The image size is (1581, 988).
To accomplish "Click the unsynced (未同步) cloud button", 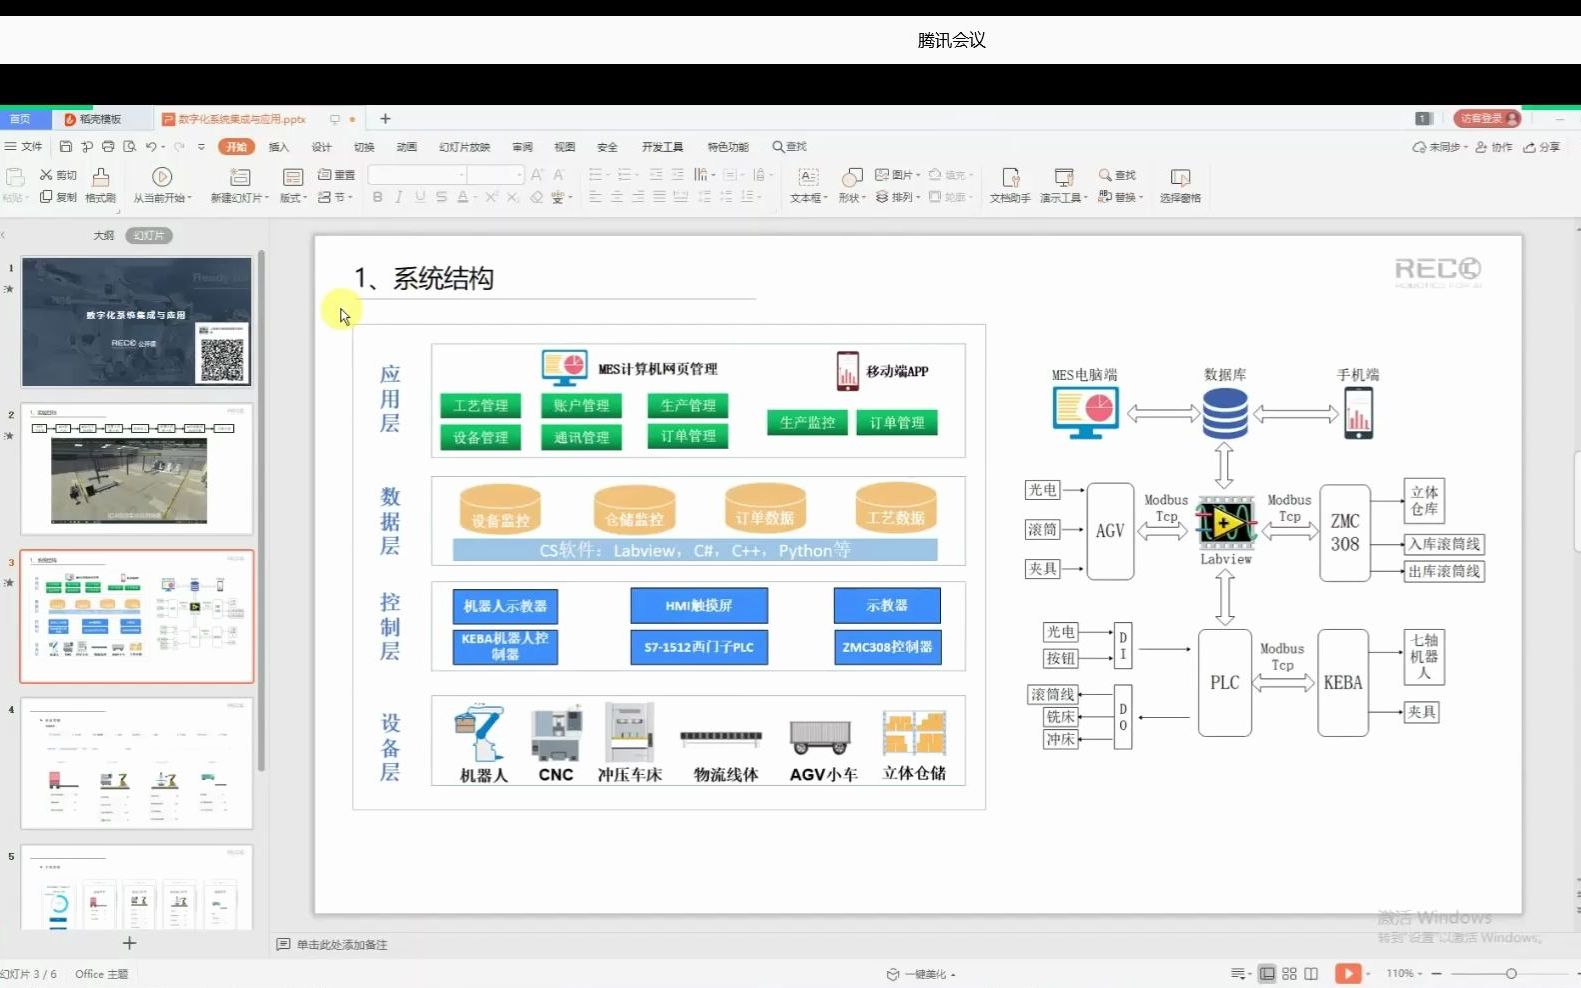I will tap(1440, 147).
